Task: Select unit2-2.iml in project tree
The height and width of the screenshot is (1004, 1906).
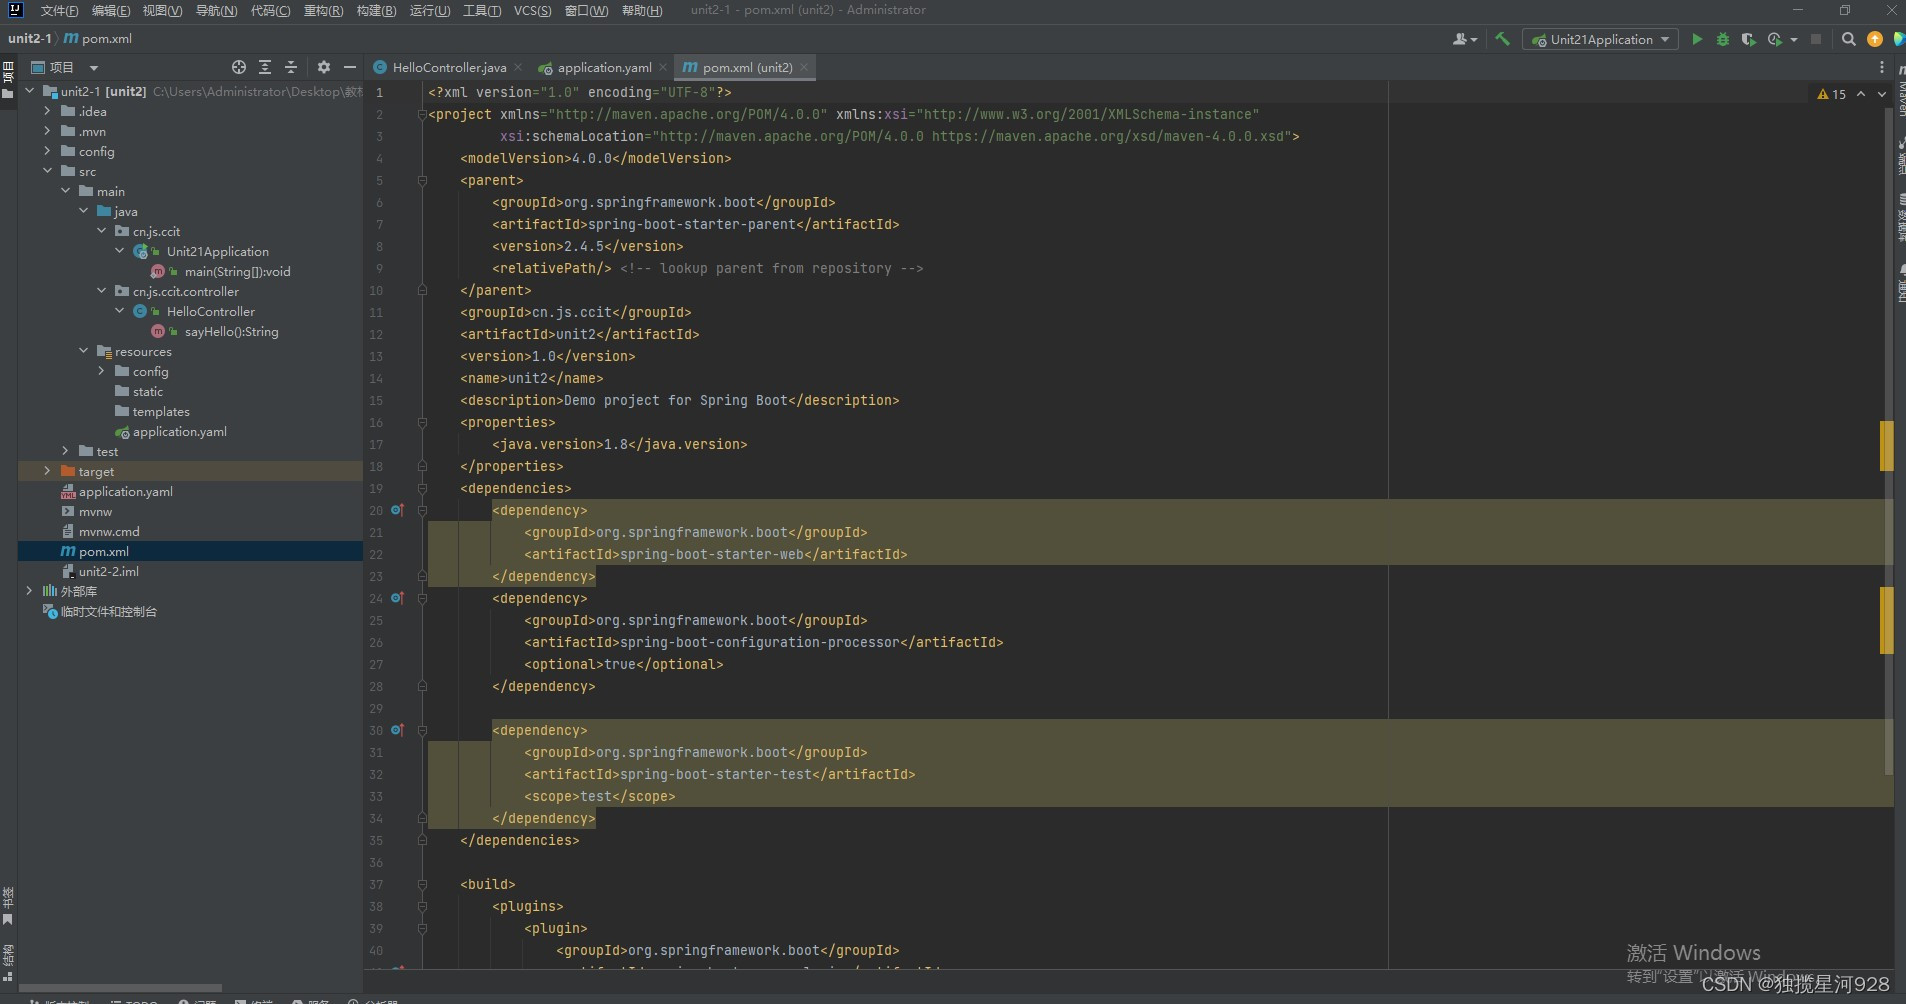Action: [x=108, y=571]
